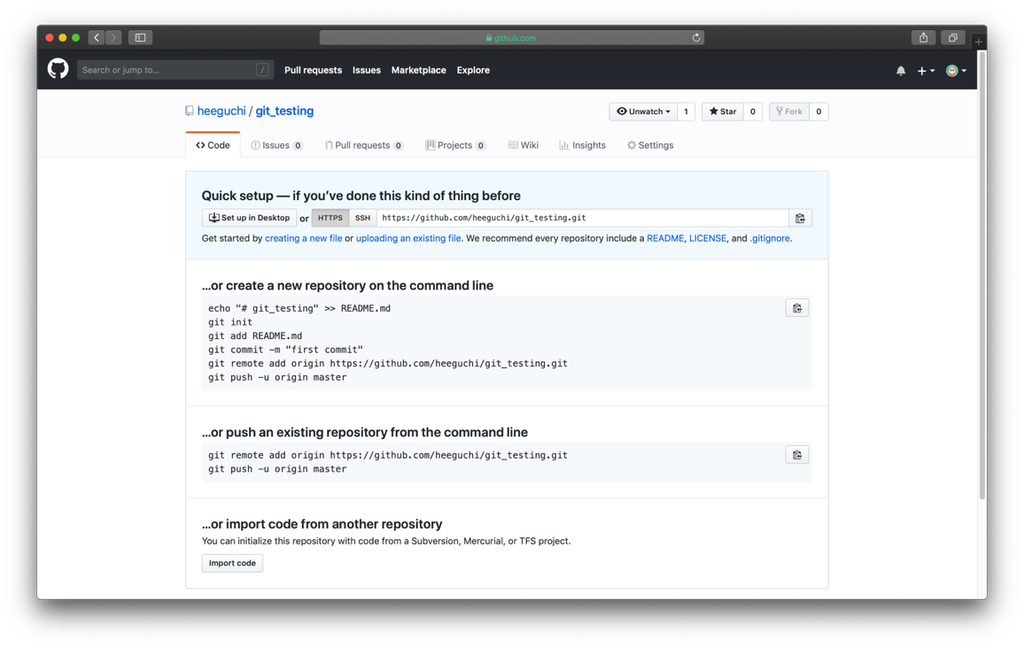
Task: Click the repository clone URL field
Action: click(583, 218)
